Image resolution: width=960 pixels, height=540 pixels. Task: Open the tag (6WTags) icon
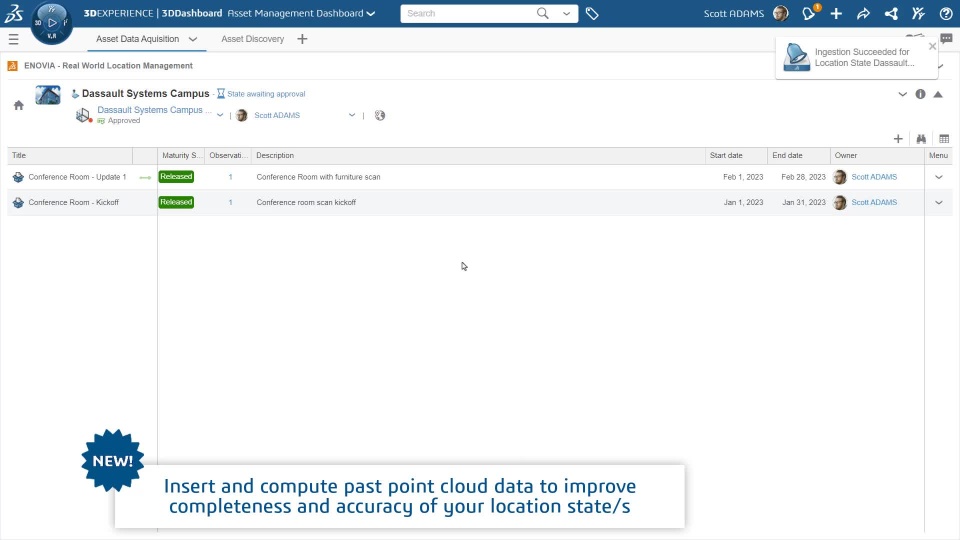tap(592, 13)
